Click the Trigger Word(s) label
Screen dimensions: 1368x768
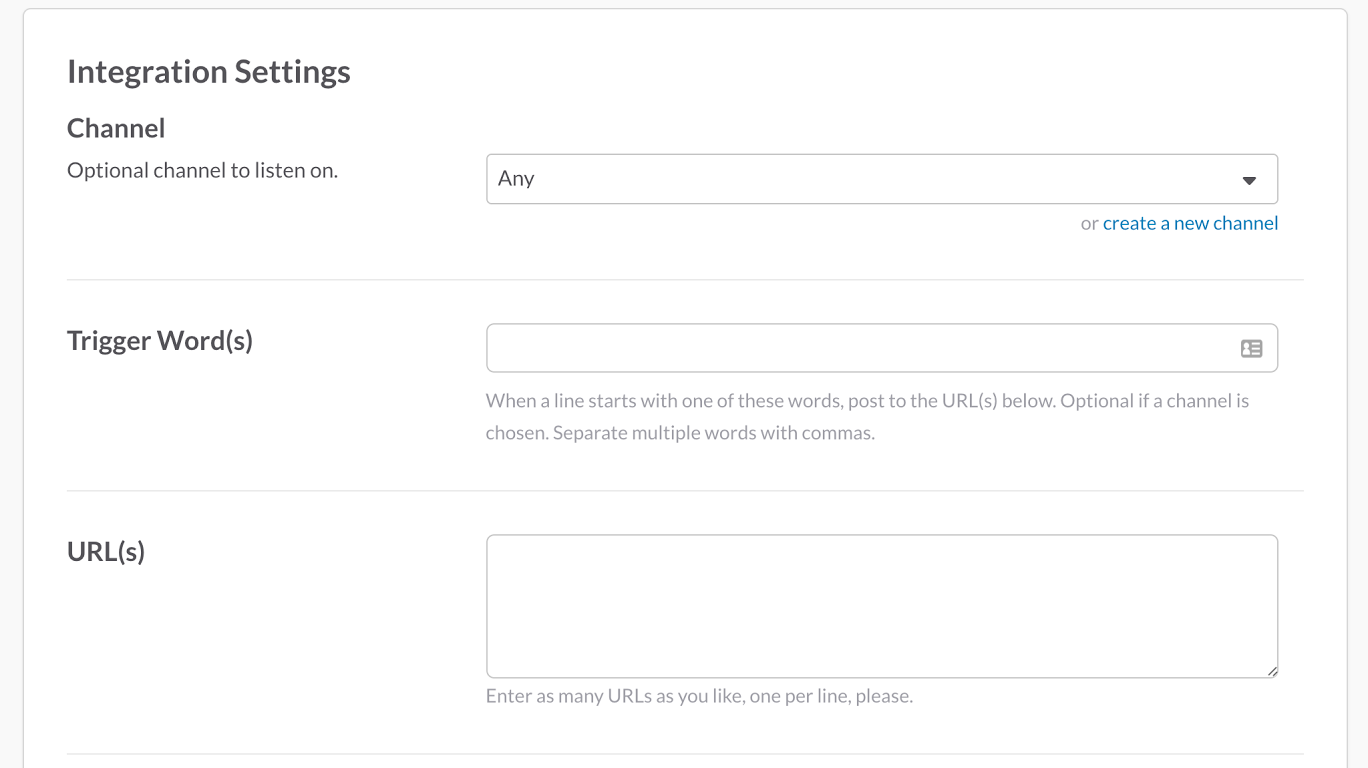tap(160, 341)
